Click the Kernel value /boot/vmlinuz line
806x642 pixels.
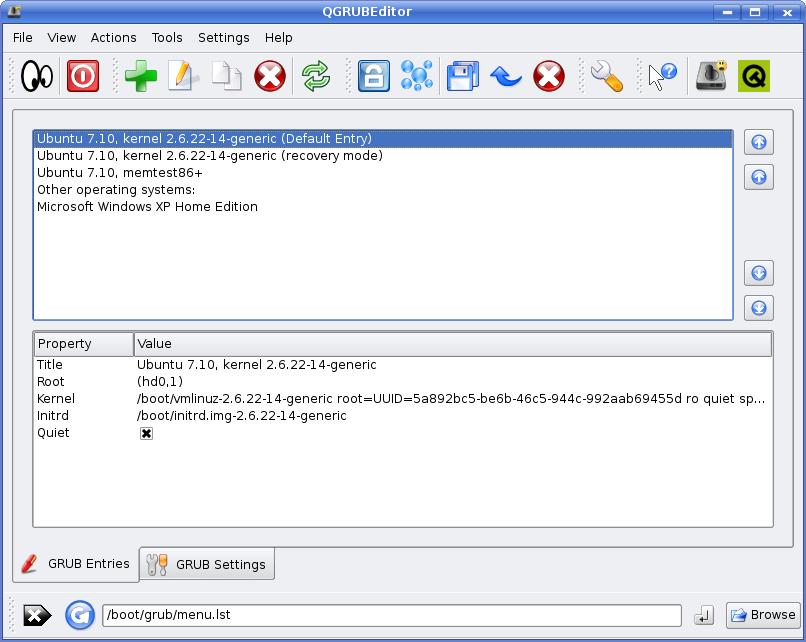click(x=451, y=399)
